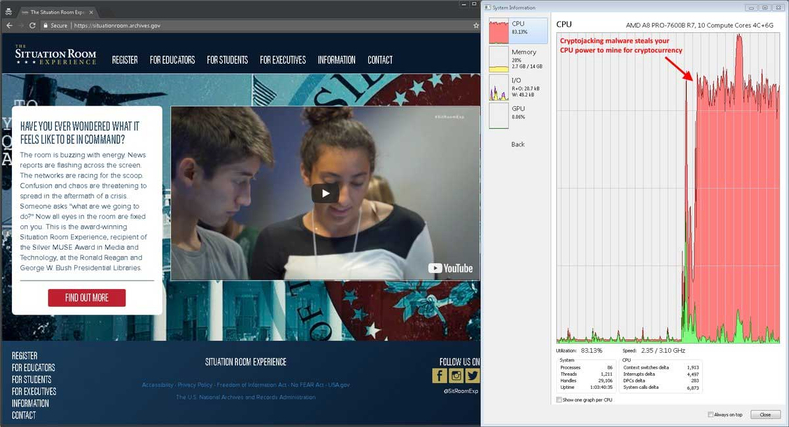The image size is (789, 427).
Task: Click the Context switches delta row
Action: [661, 368]
